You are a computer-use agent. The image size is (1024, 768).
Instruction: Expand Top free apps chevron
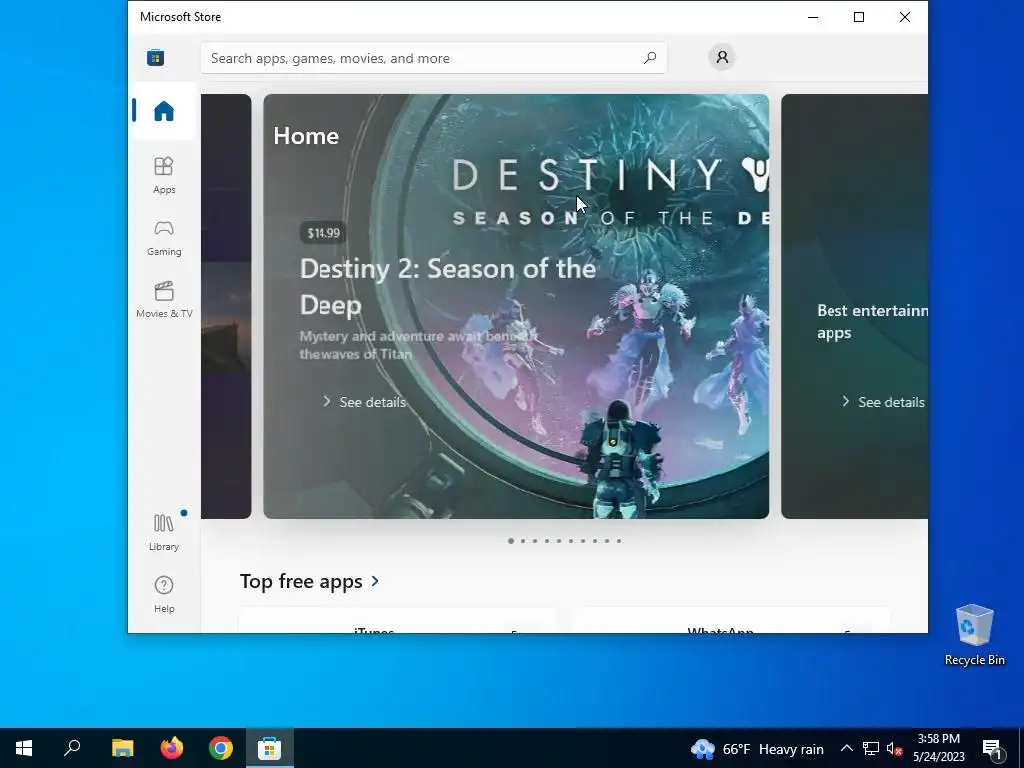(375, 581)
